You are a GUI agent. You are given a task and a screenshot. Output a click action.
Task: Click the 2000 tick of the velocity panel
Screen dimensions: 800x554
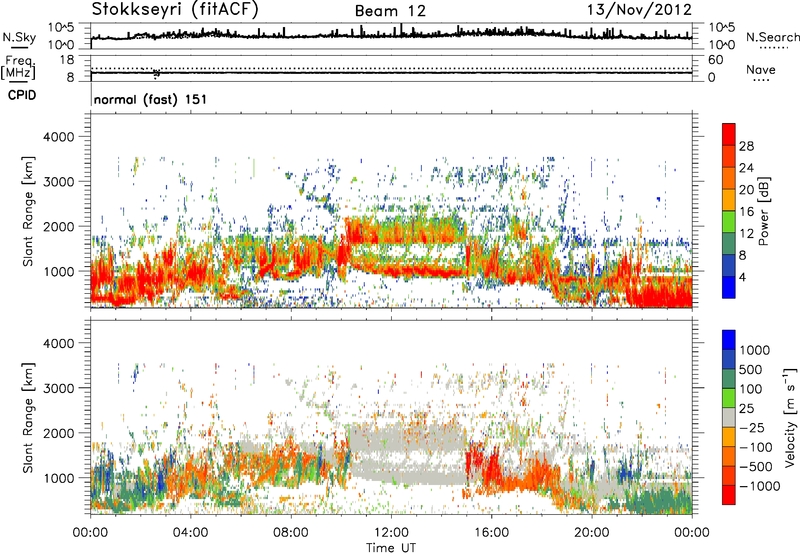tap(58, 433)
